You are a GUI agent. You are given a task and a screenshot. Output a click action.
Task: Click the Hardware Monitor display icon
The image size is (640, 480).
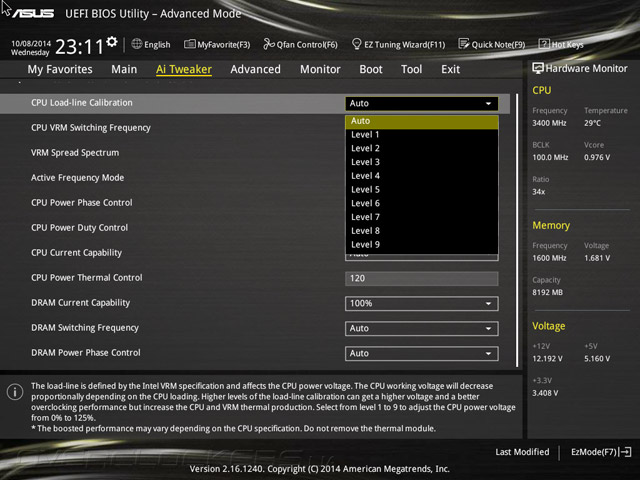click(x=538, y=69)
